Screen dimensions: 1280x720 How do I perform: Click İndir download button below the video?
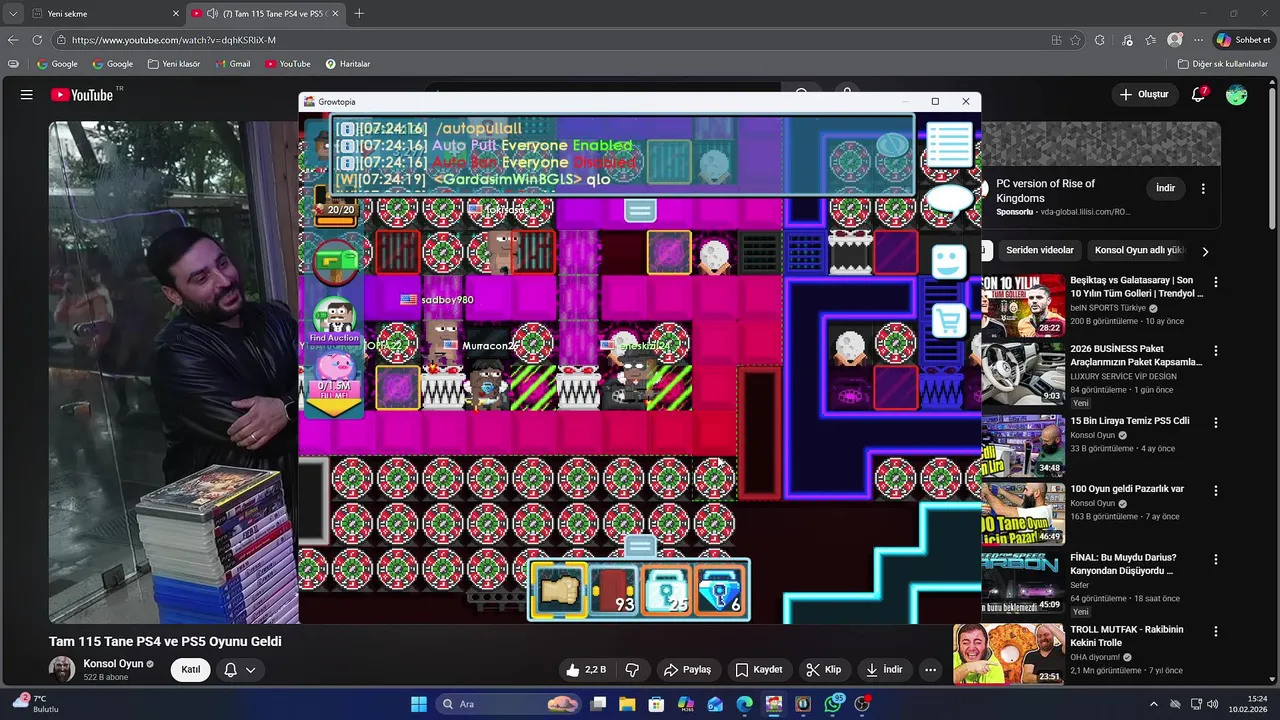tap(885, 669)
